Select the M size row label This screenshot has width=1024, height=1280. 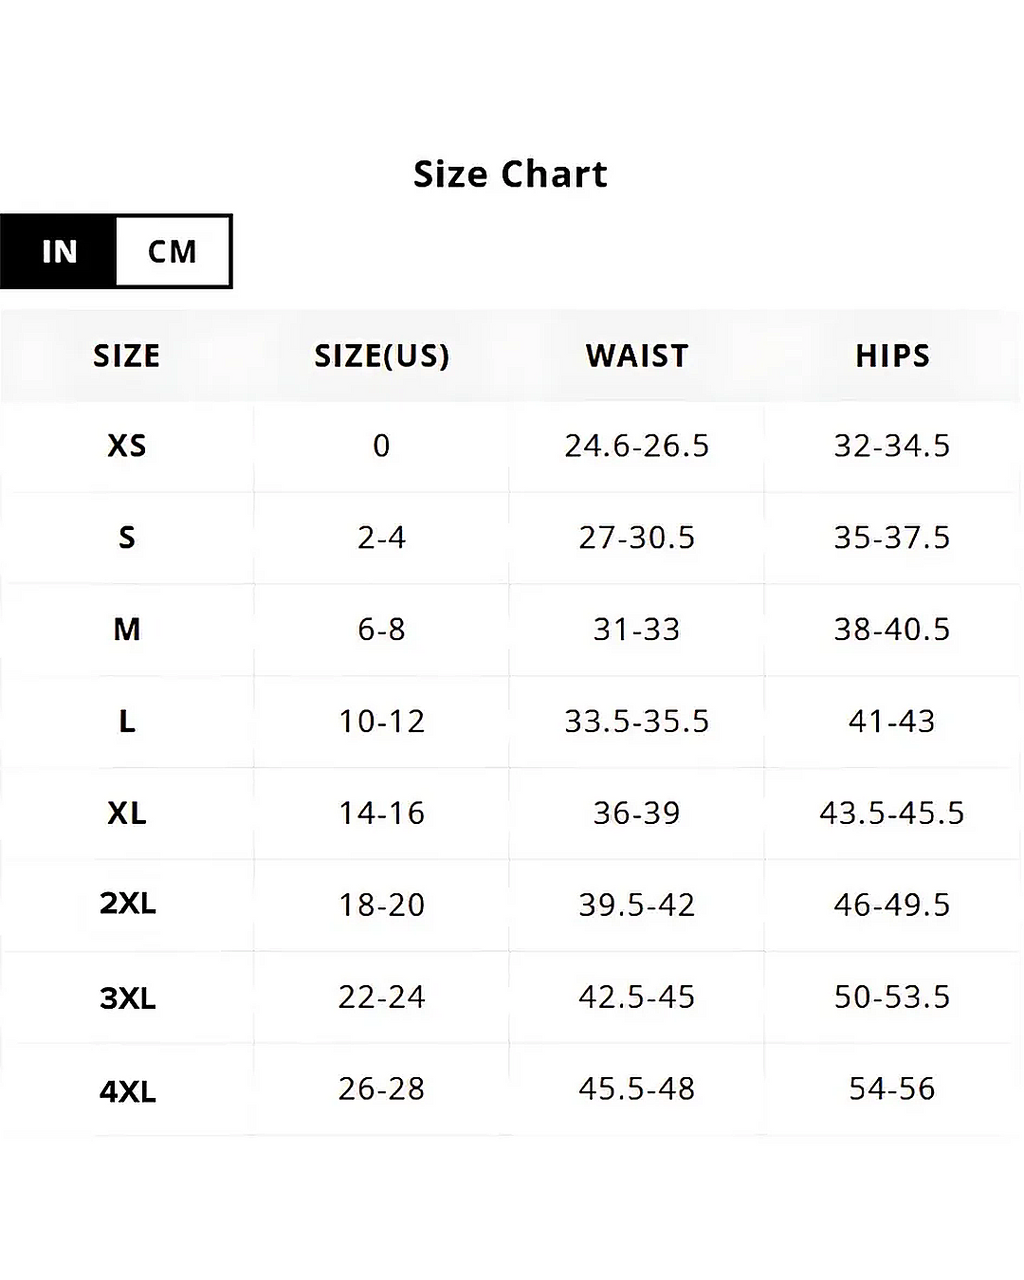[x=126, y=629]
